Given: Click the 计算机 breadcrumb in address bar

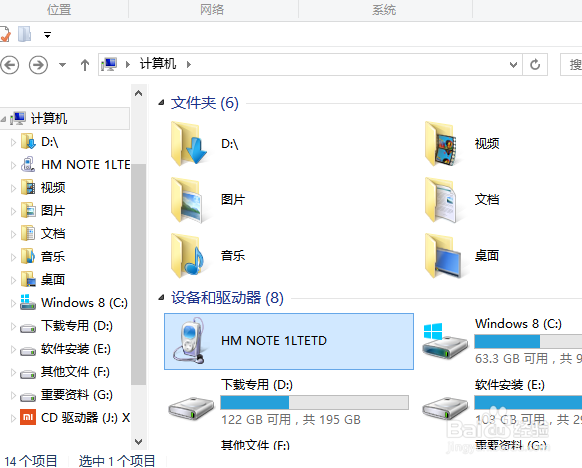Looking at the screenshot, I should point(158,64).
